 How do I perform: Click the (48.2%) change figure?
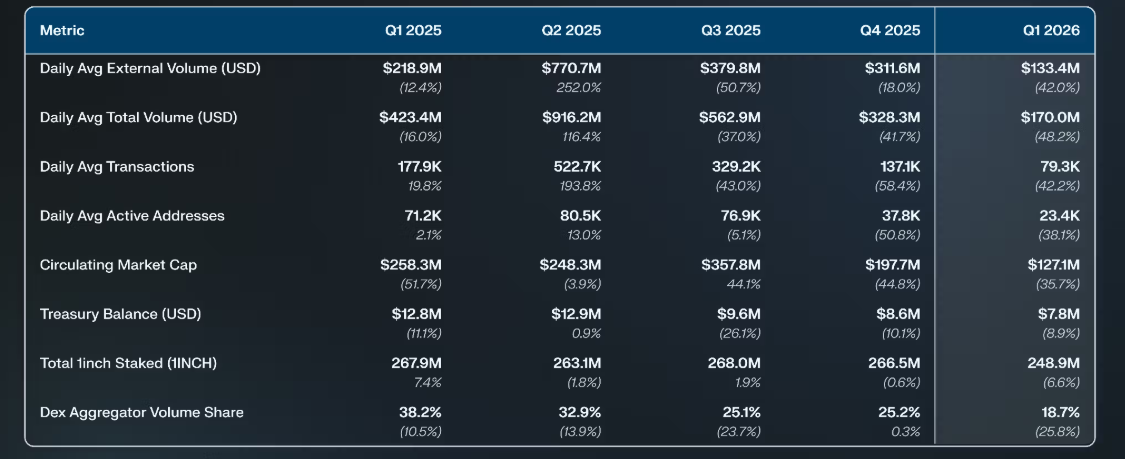tap(1057, 136)
